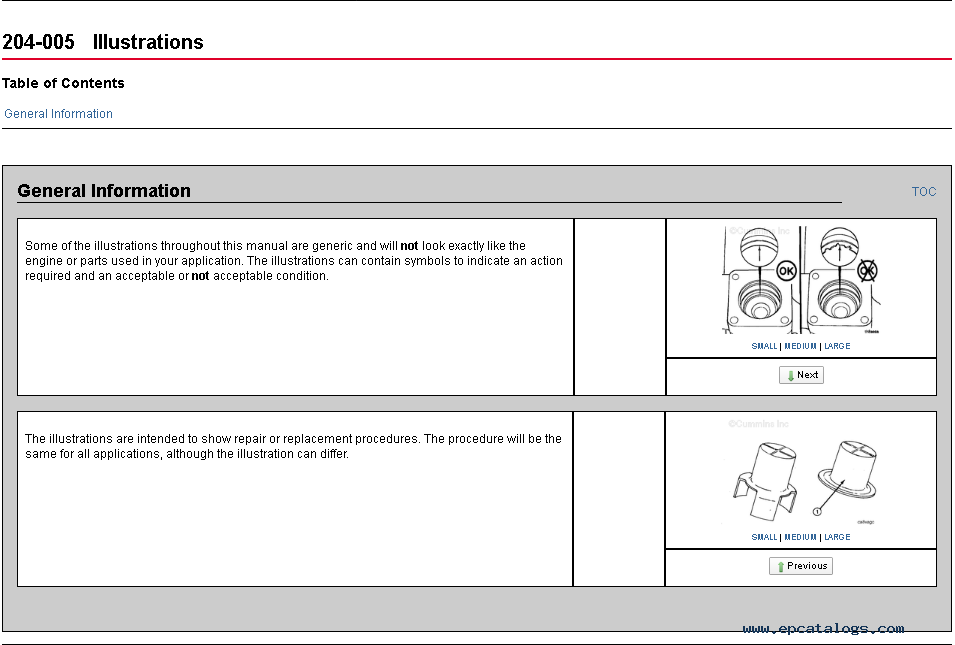Click the paragraph starting 'The illustrations are intended'

[293, 446]
